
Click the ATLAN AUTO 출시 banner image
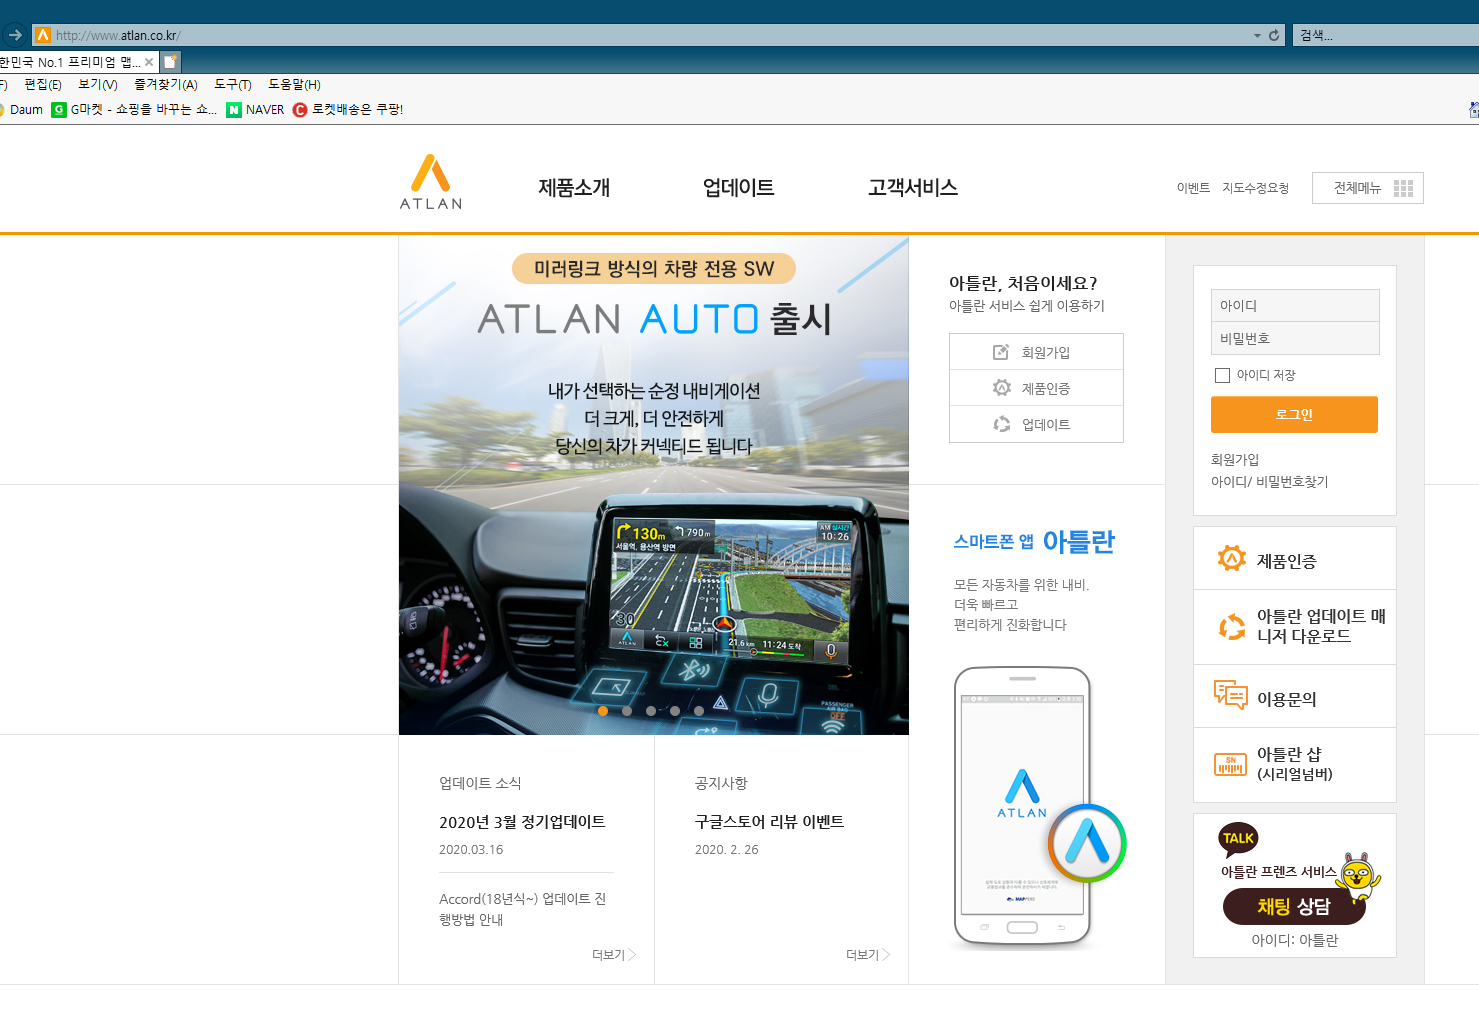point(654,485)
